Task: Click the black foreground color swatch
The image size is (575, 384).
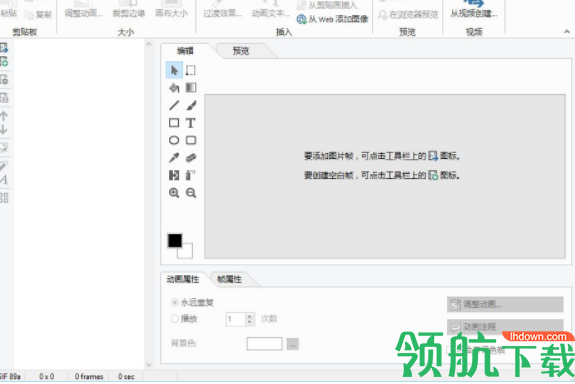Action: 175,241
